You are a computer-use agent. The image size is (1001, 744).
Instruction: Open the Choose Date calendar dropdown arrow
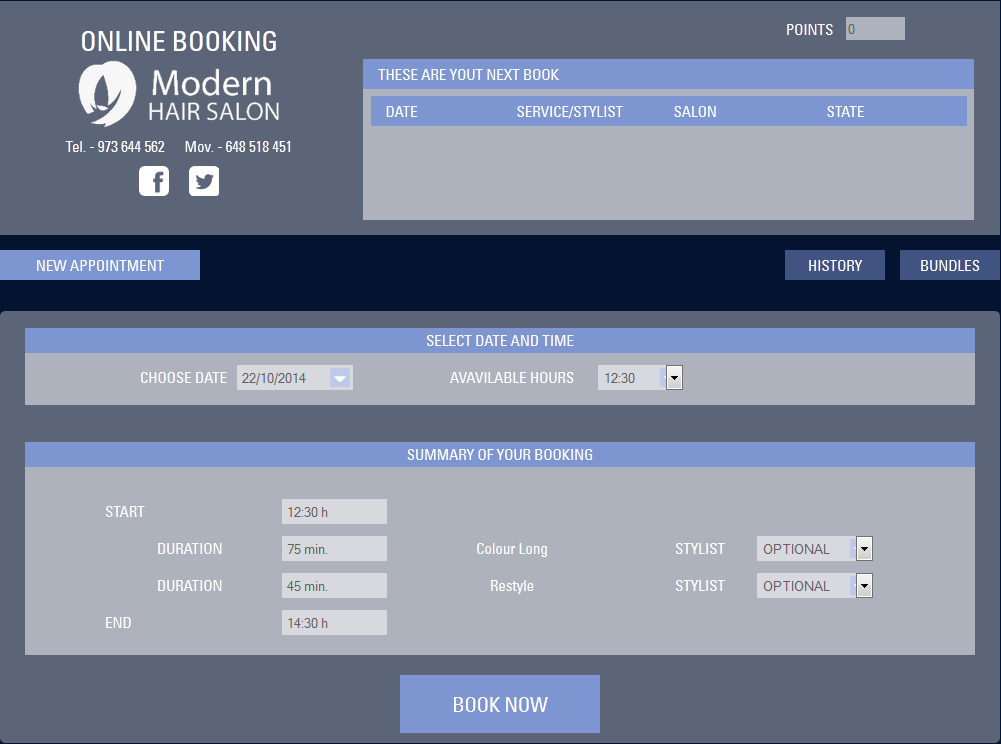(x=340, y=378)
